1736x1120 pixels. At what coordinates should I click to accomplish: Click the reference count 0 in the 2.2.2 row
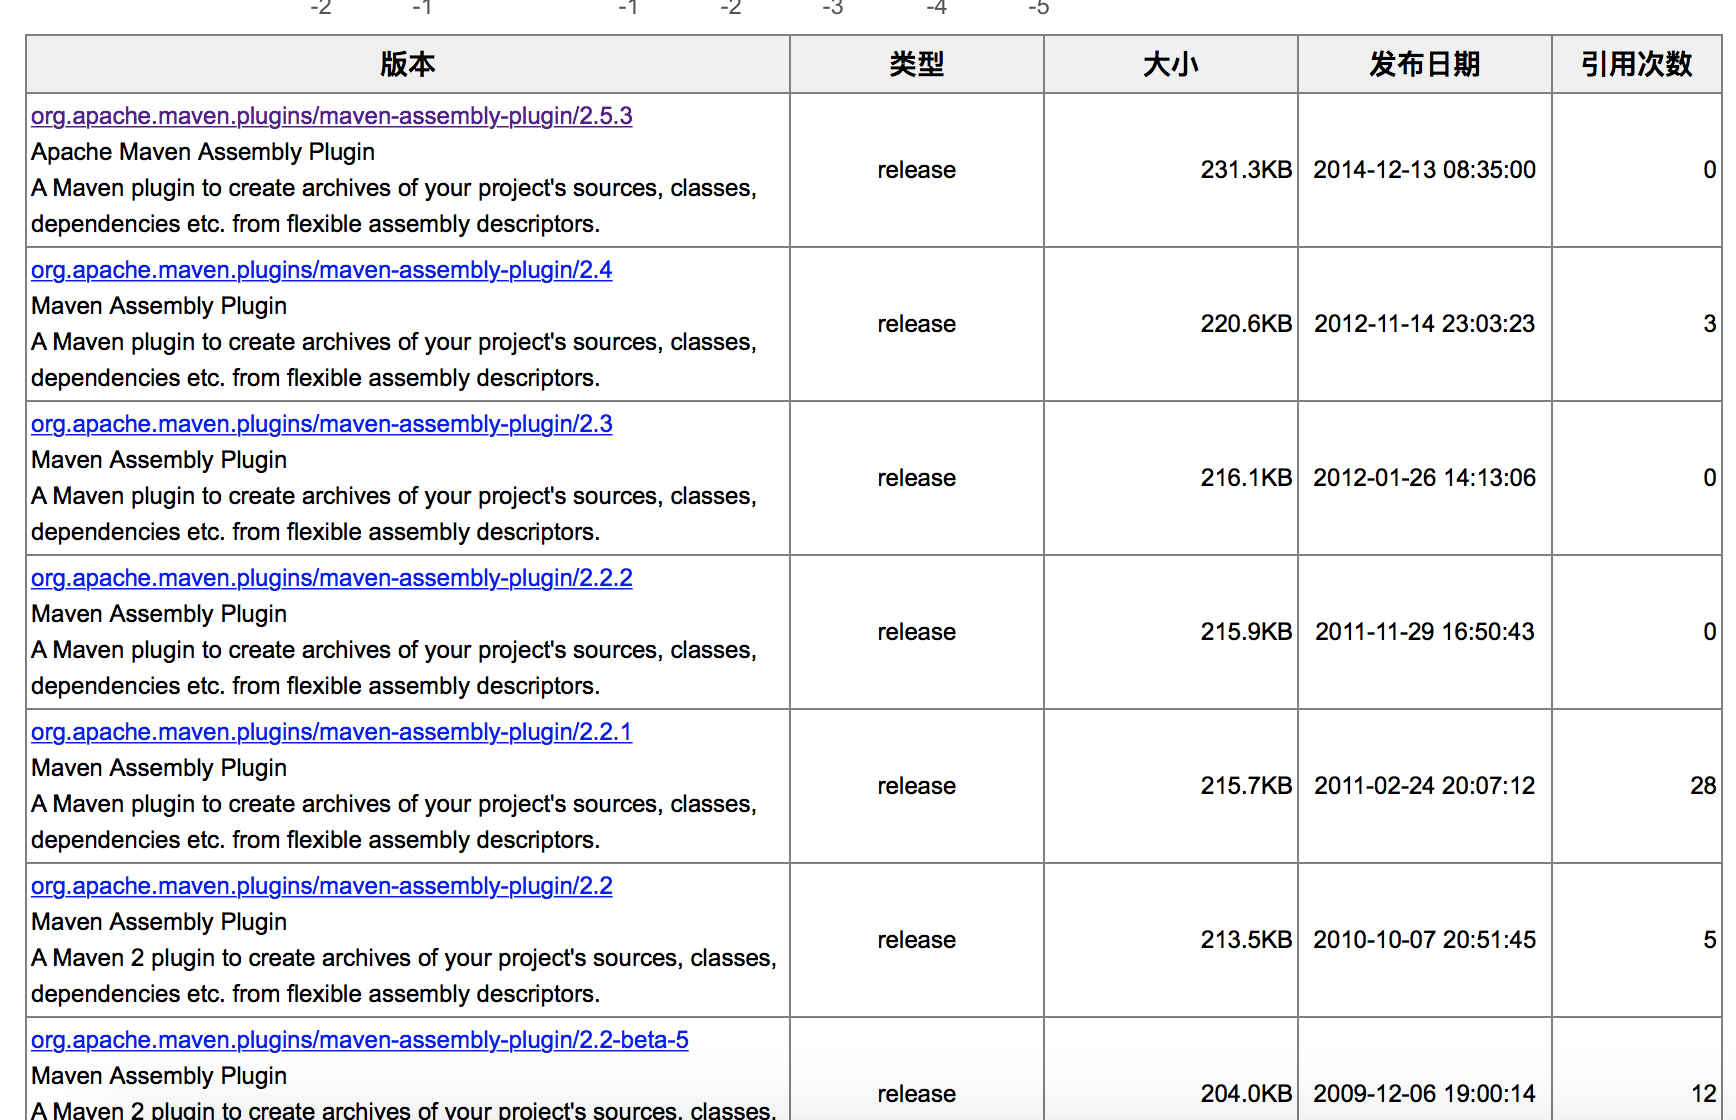1710,632
